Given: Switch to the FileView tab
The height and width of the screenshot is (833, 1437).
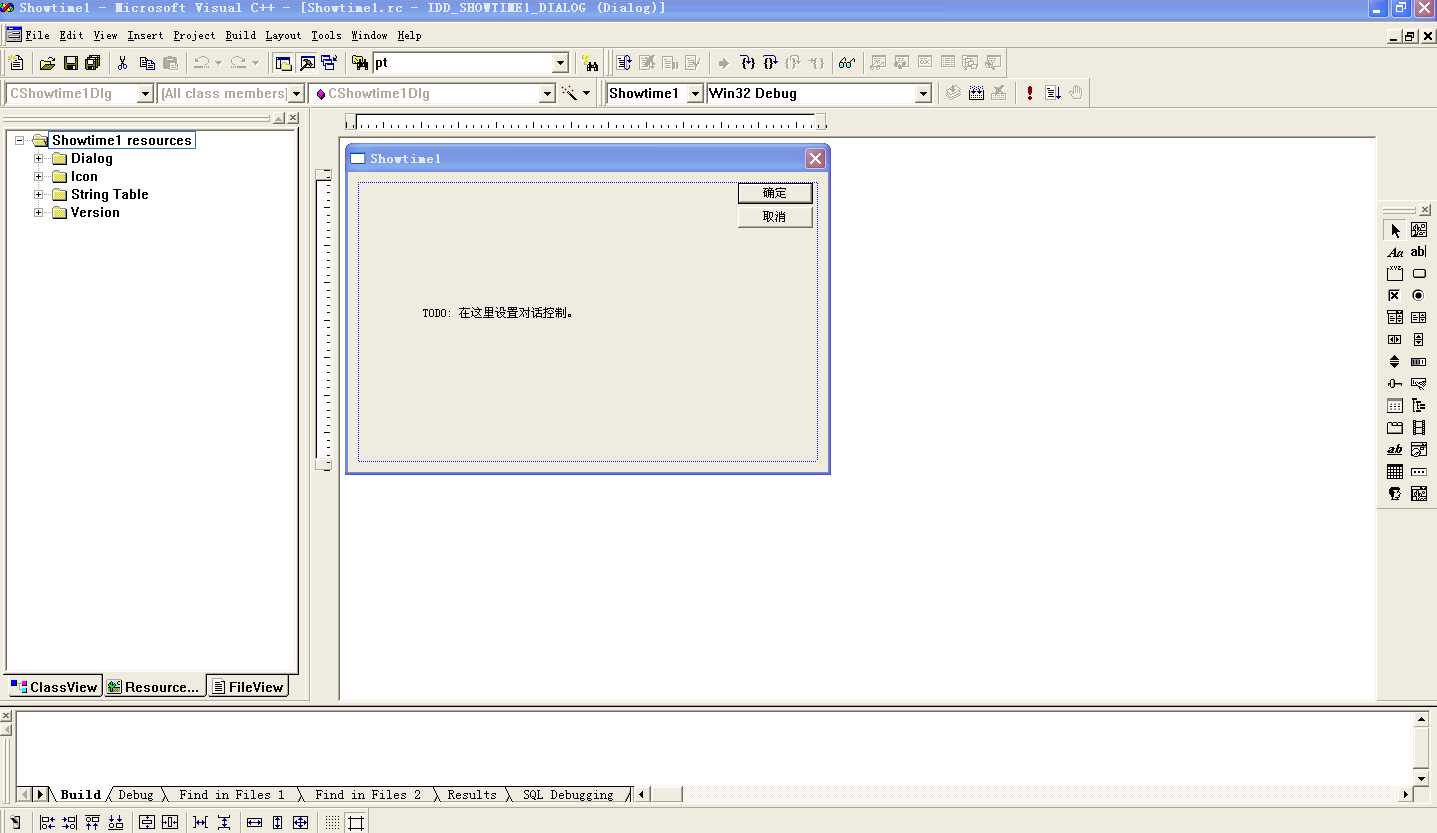Looking at the screenshot, I should (247, 687).
